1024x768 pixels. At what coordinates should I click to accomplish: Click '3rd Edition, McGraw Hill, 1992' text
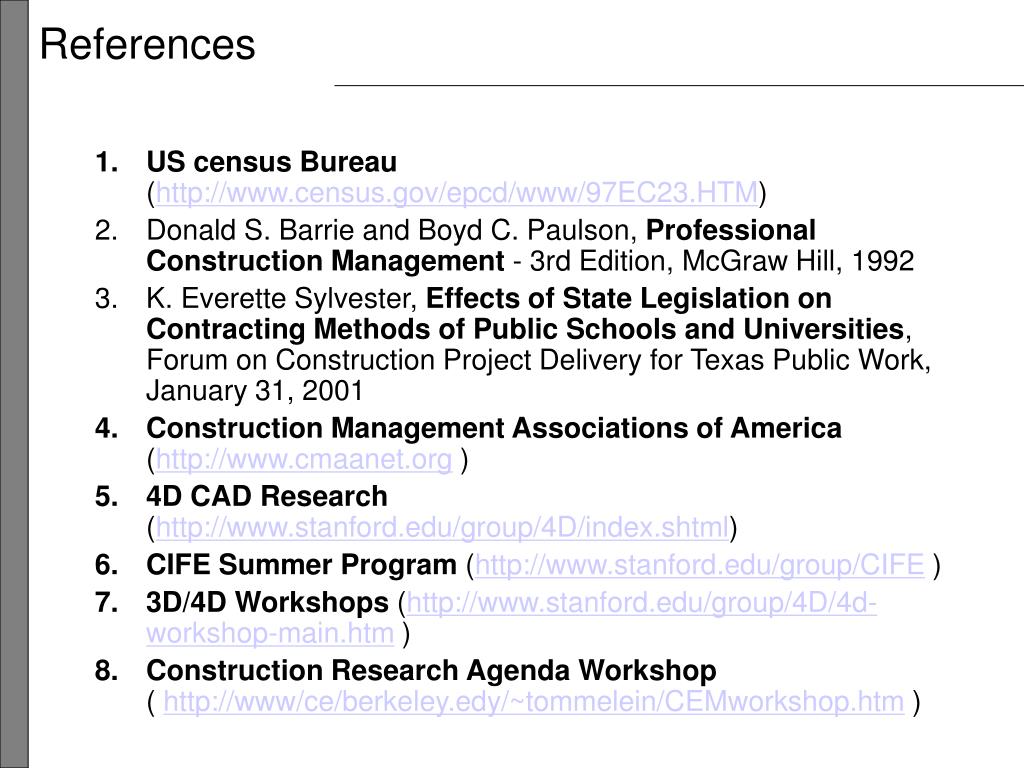pyautogui.click(x=722, y=262)
